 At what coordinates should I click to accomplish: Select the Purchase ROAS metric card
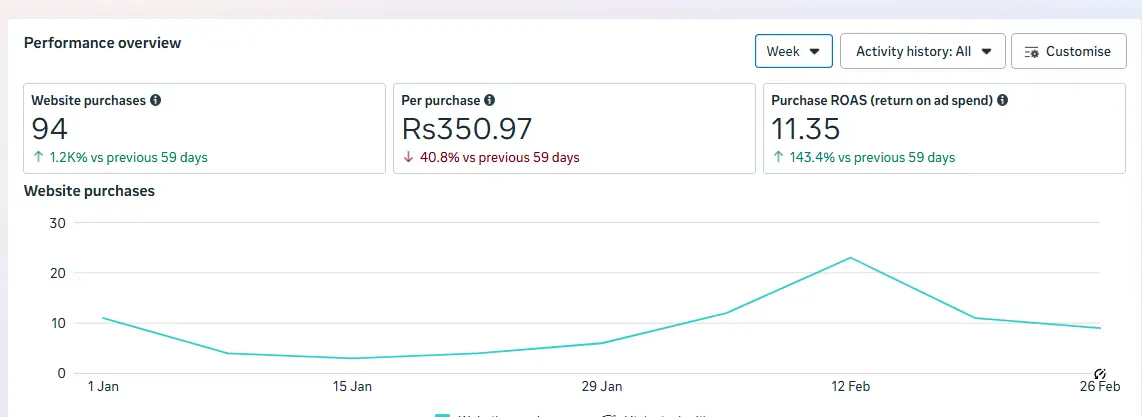pyautogui.click(x=945, y=129)
